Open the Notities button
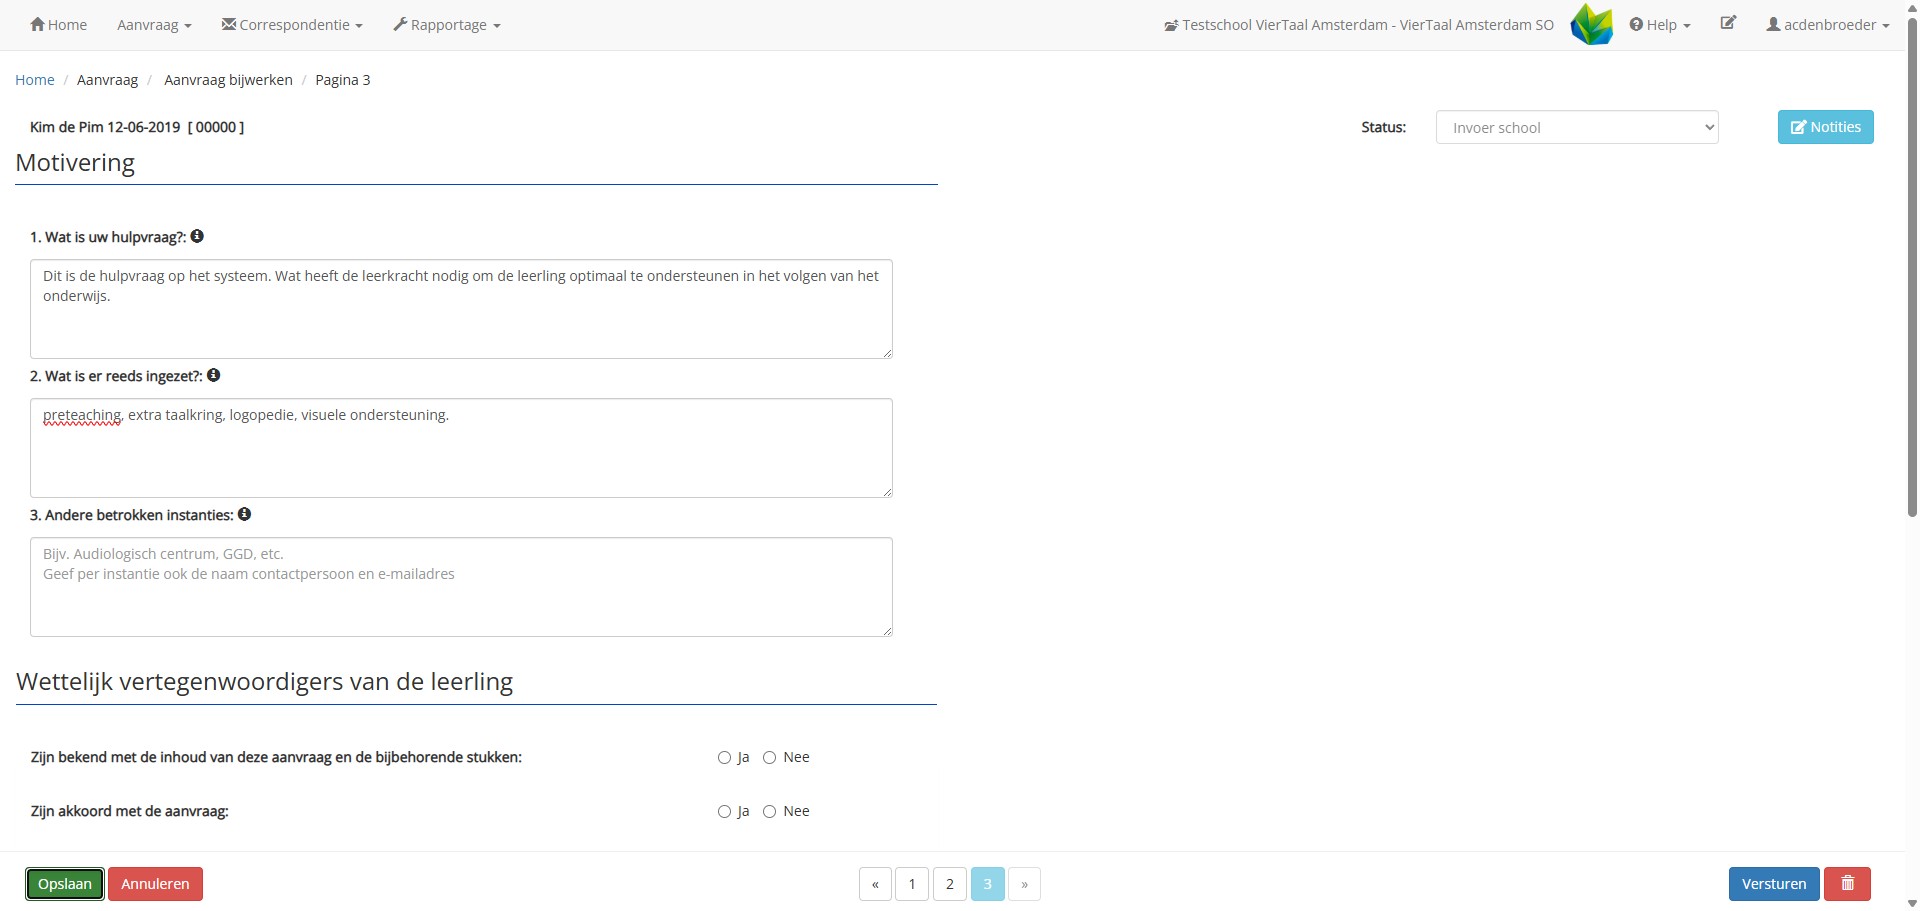The width and height of the screenshot is (1920, 911). (x=1826, y=127)
